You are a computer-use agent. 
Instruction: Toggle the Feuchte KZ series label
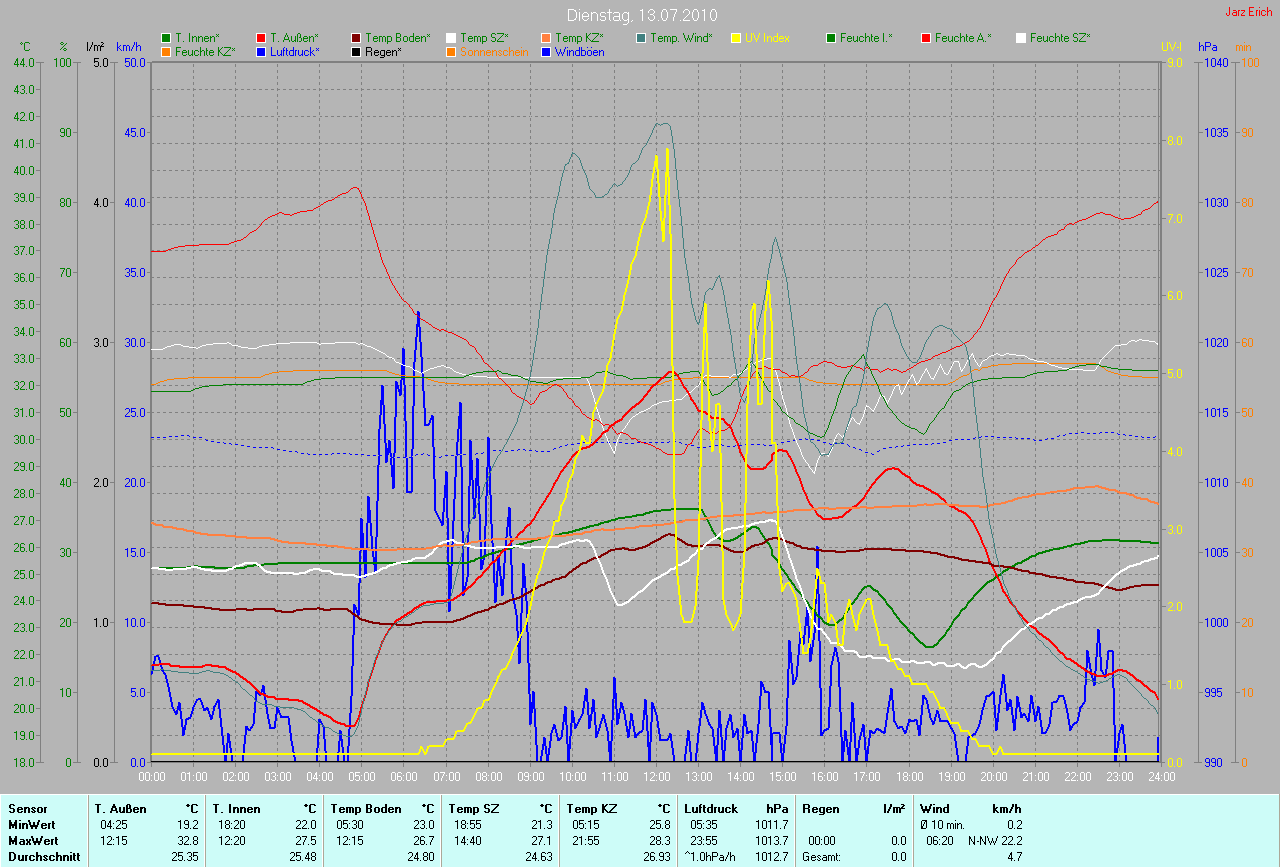tap(204, 52)
